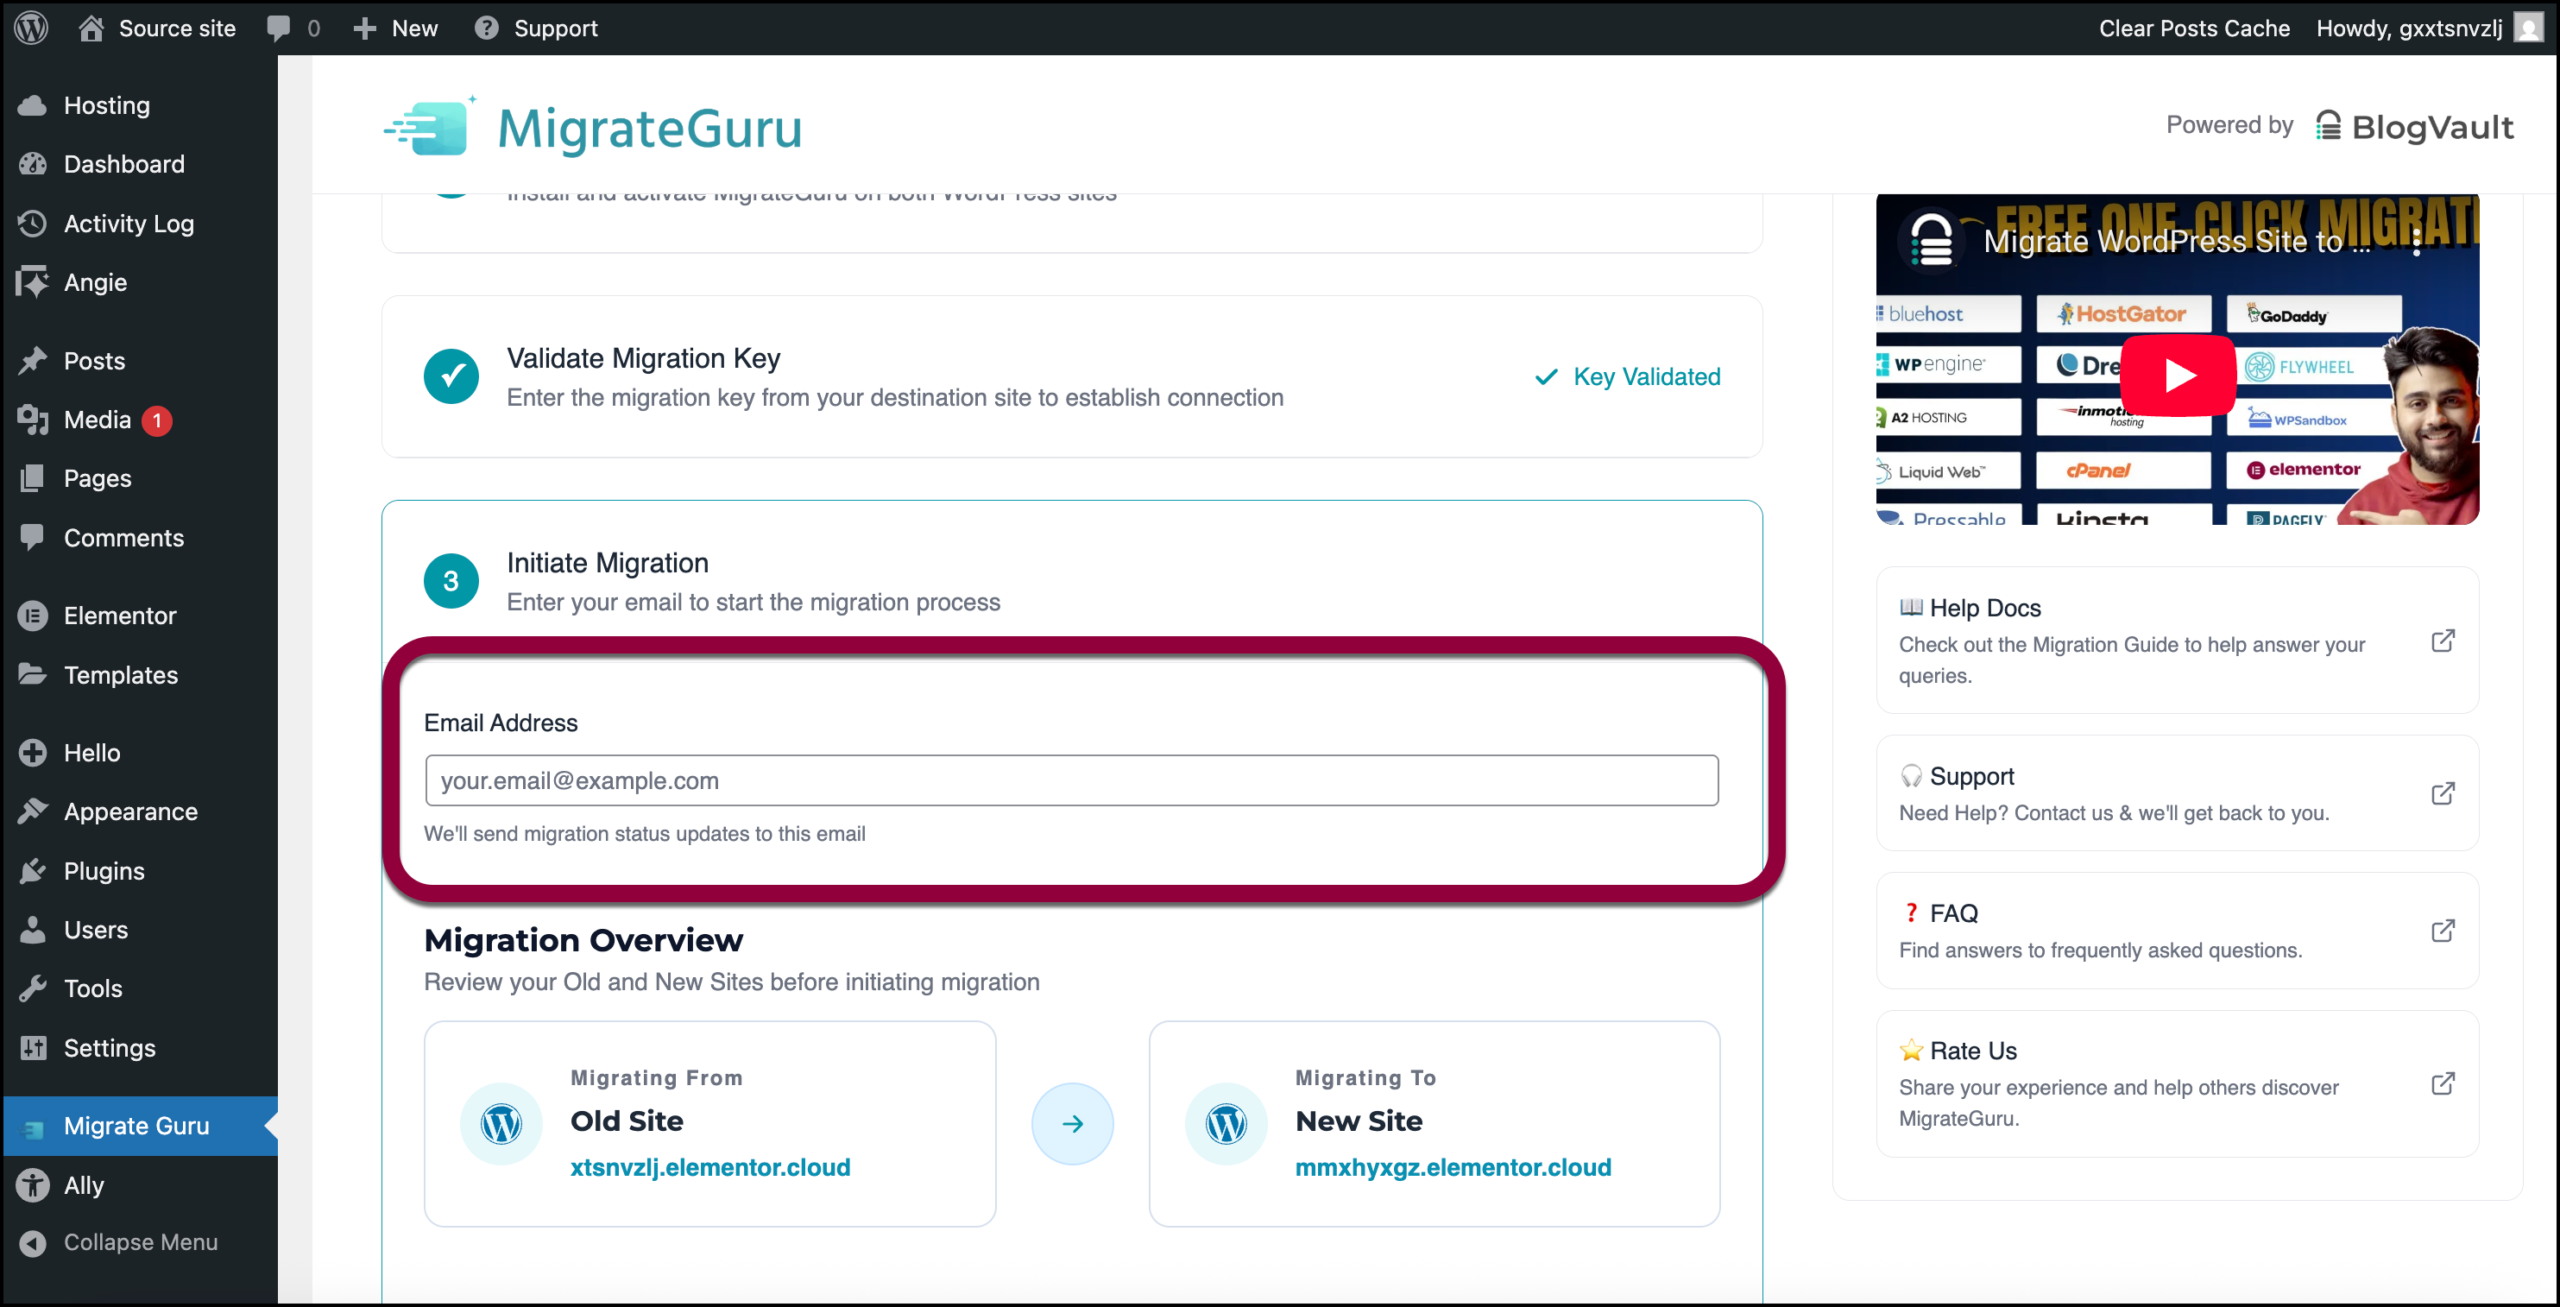Open the xtsnvzlj.elementor.cloud old site link
The width and height of the screenshot is (2560, 1307).
point(710,1167)
